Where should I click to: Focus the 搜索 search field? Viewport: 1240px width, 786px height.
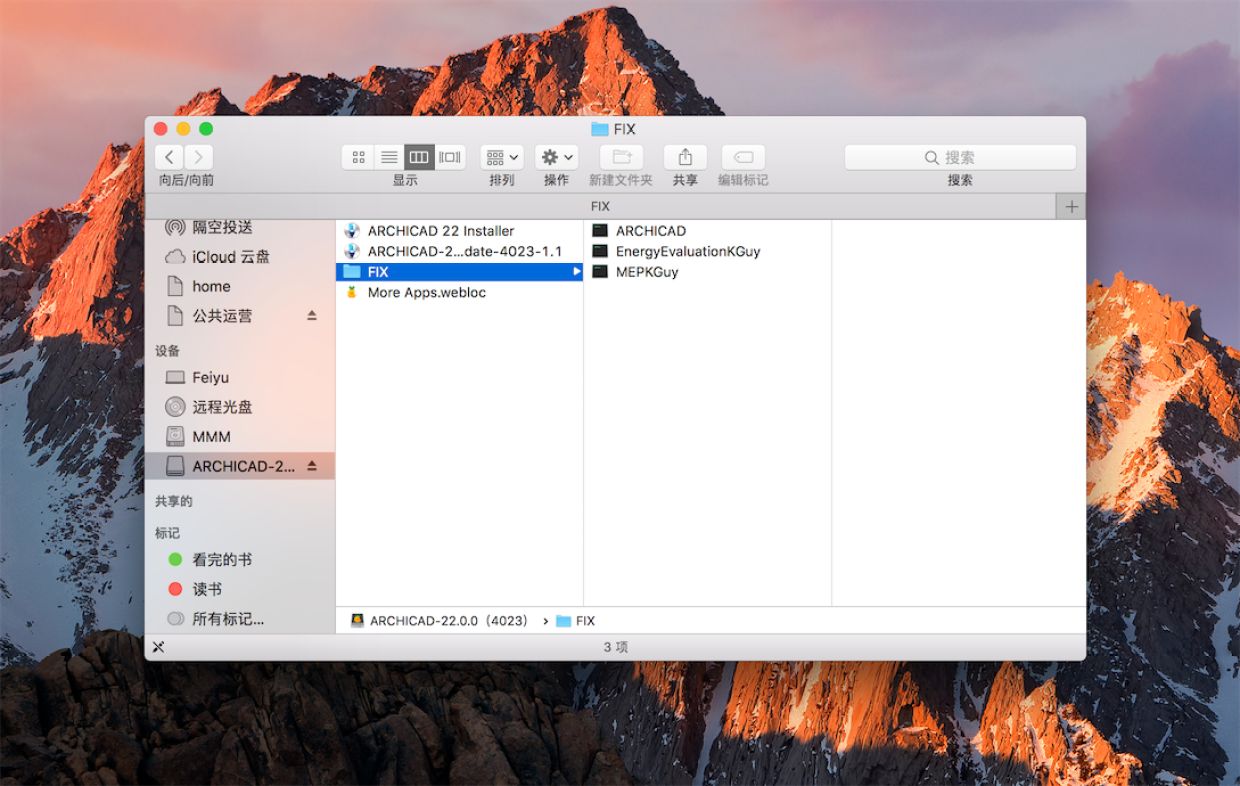[x=960, y=157]
